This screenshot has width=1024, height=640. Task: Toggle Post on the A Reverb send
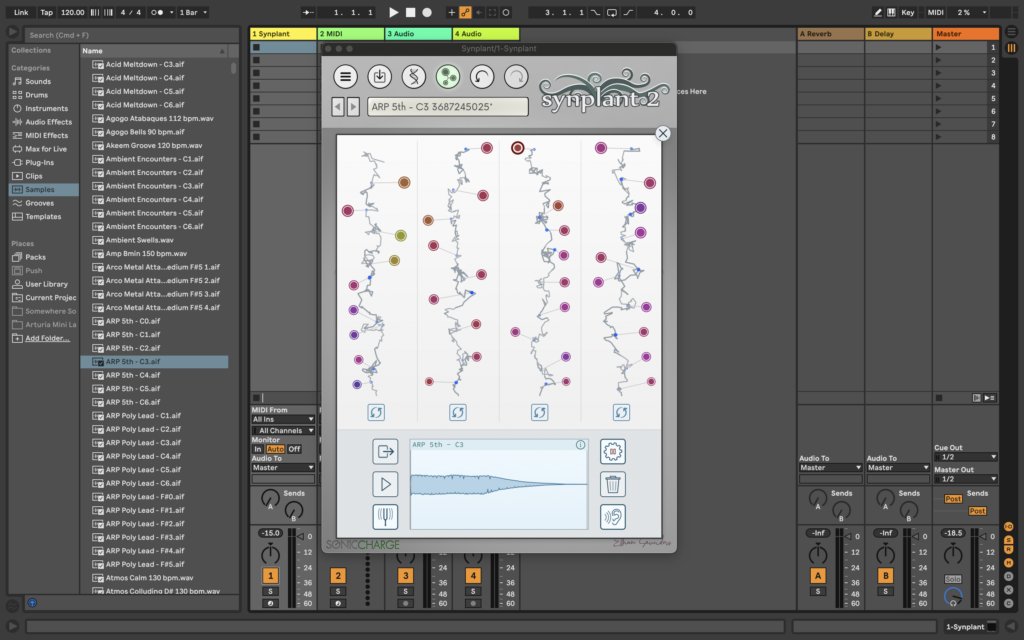pos(953,499)
